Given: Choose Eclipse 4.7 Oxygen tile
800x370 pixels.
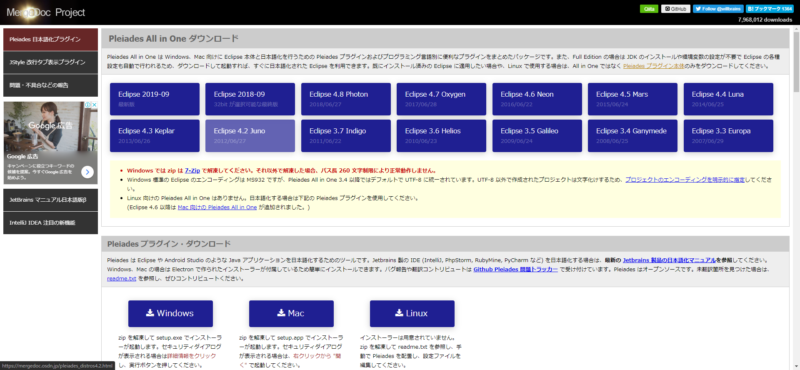Looking at the screenshot, I should 441,99.
